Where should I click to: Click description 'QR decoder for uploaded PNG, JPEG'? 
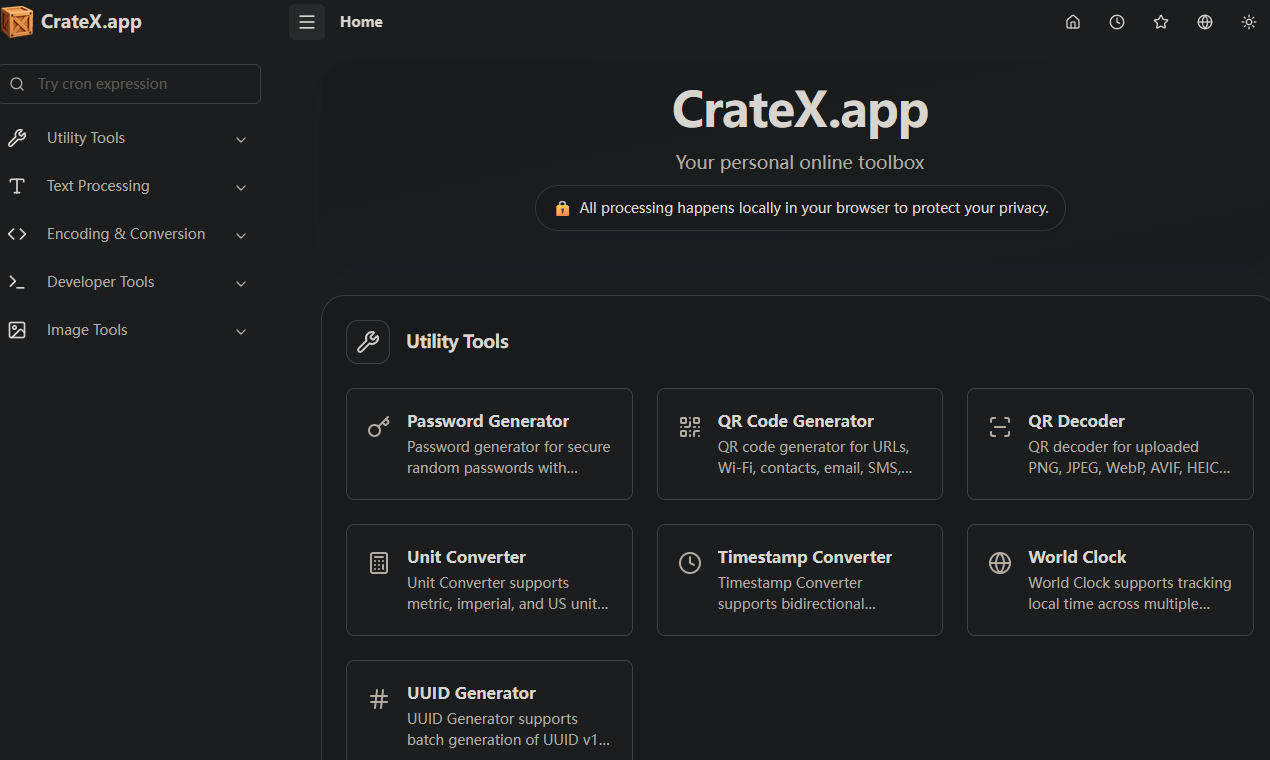click(1129, 457)
